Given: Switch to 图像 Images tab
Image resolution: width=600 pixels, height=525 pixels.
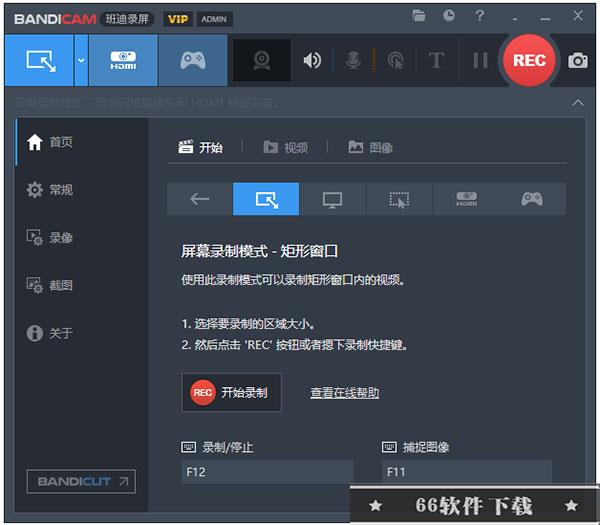Looking at the screenshot, I should coord(370,147).
